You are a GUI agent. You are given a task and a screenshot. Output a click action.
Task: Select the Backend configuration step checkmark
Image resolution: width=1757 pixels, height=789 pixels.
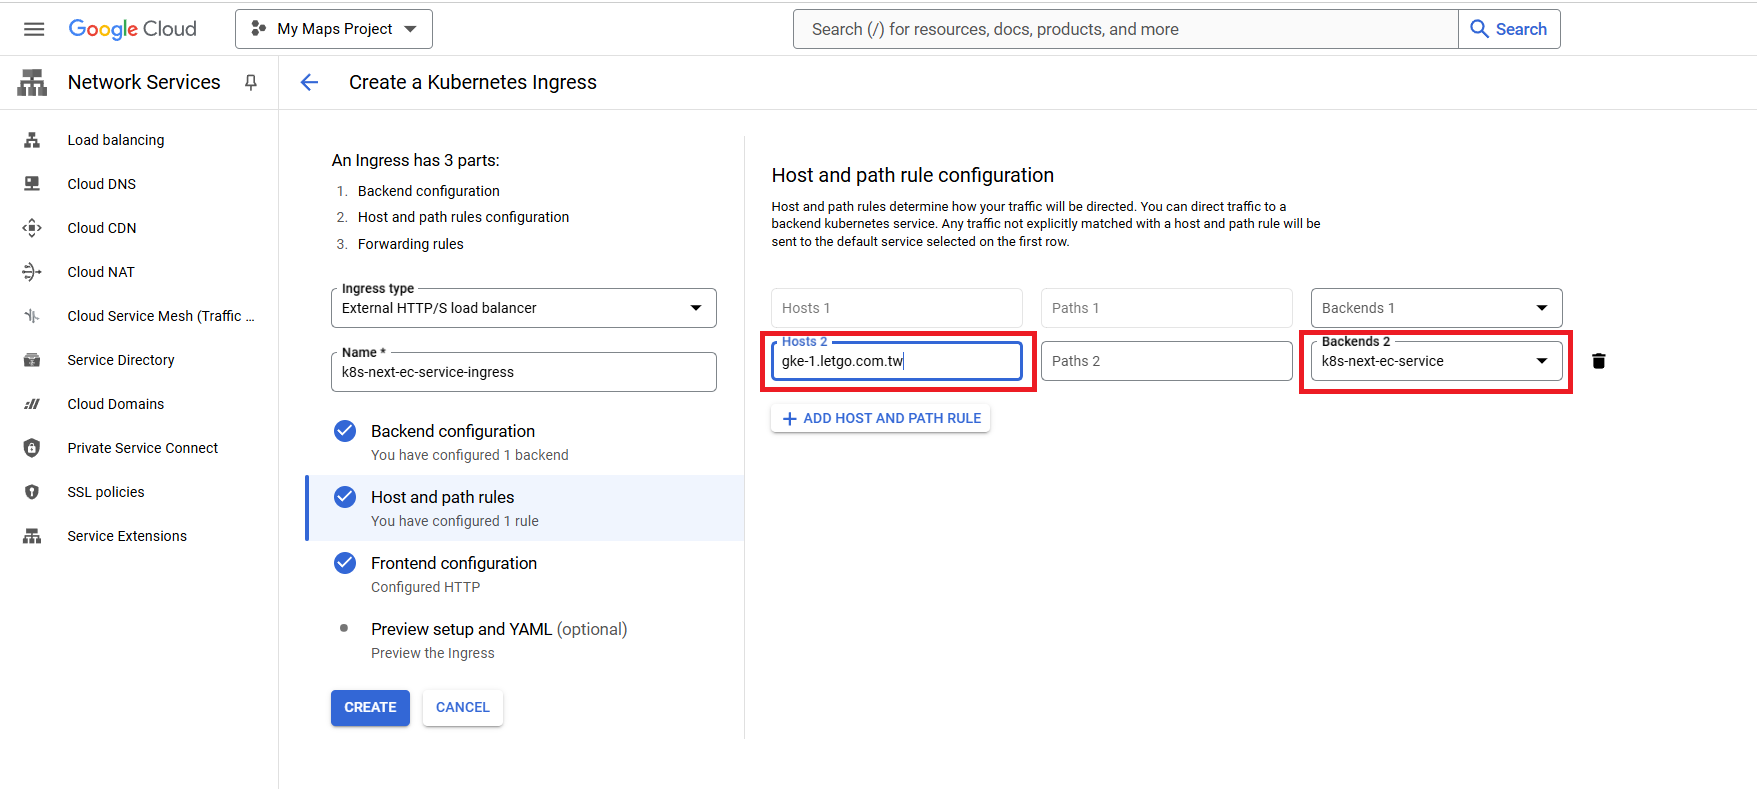point(345,431)
